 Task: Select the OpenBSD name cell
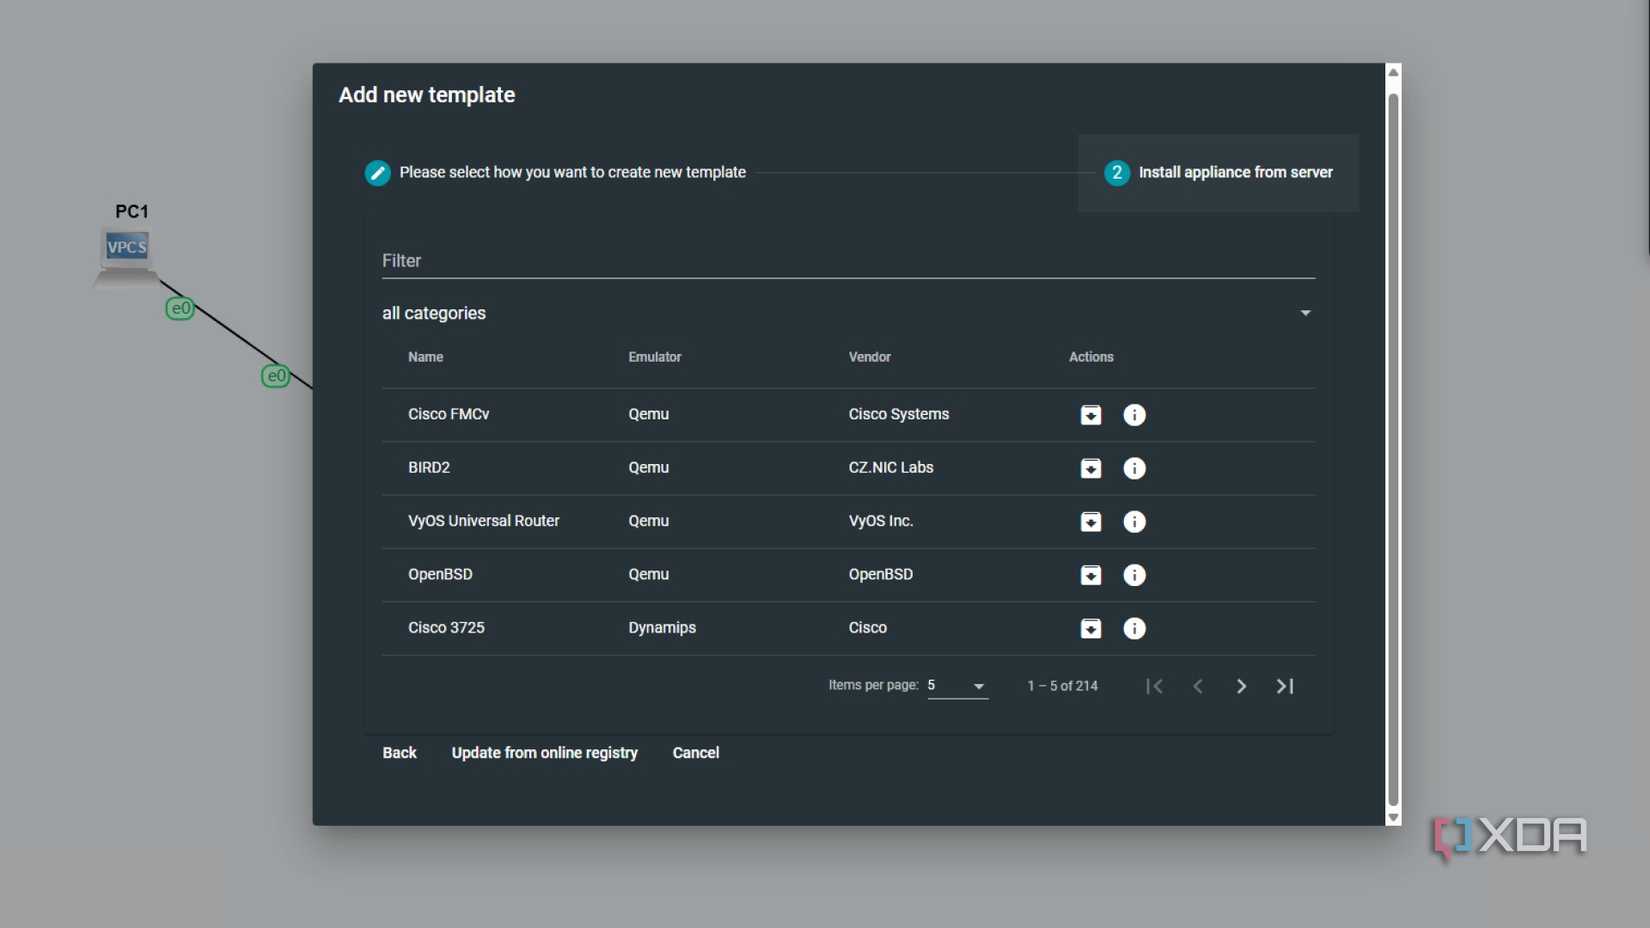tap(440, 574)
